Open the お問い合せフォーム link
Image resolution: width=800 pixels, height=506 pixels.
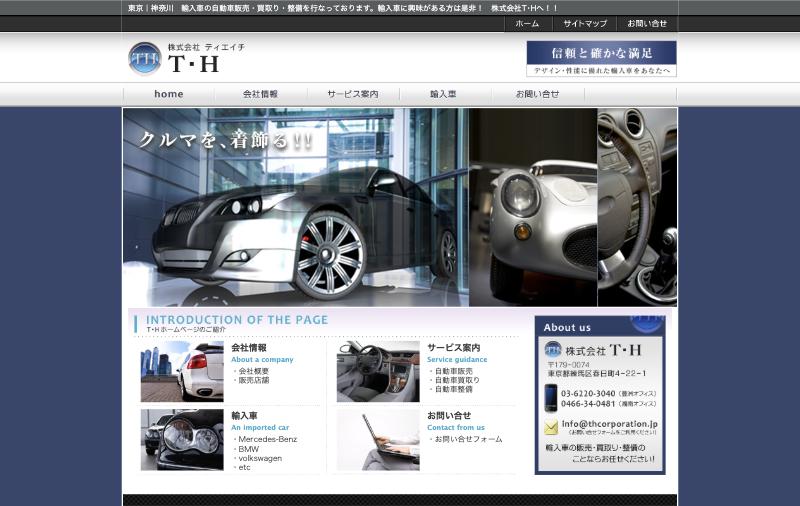tap(468, 439)
